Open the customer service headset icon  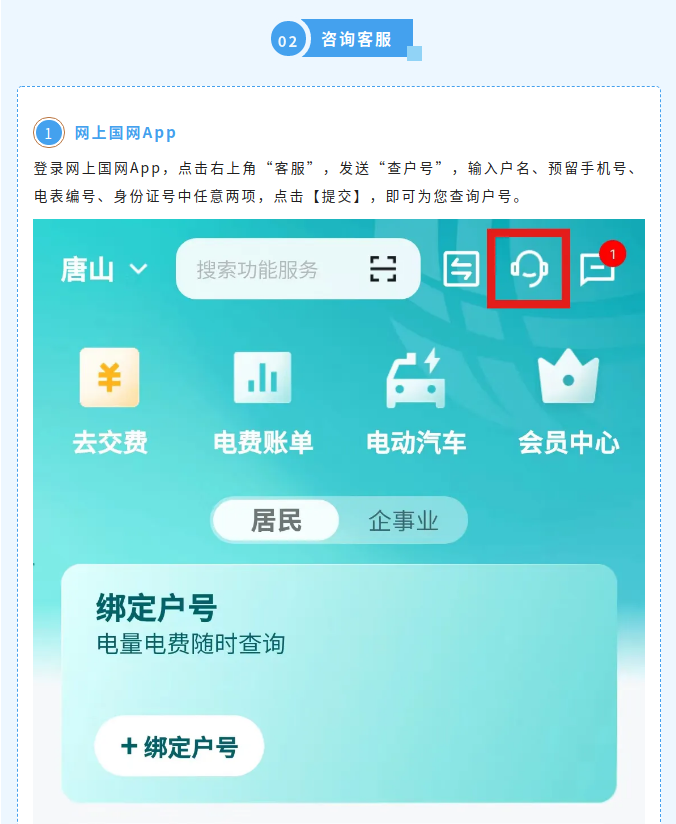(x=529, y=269)
